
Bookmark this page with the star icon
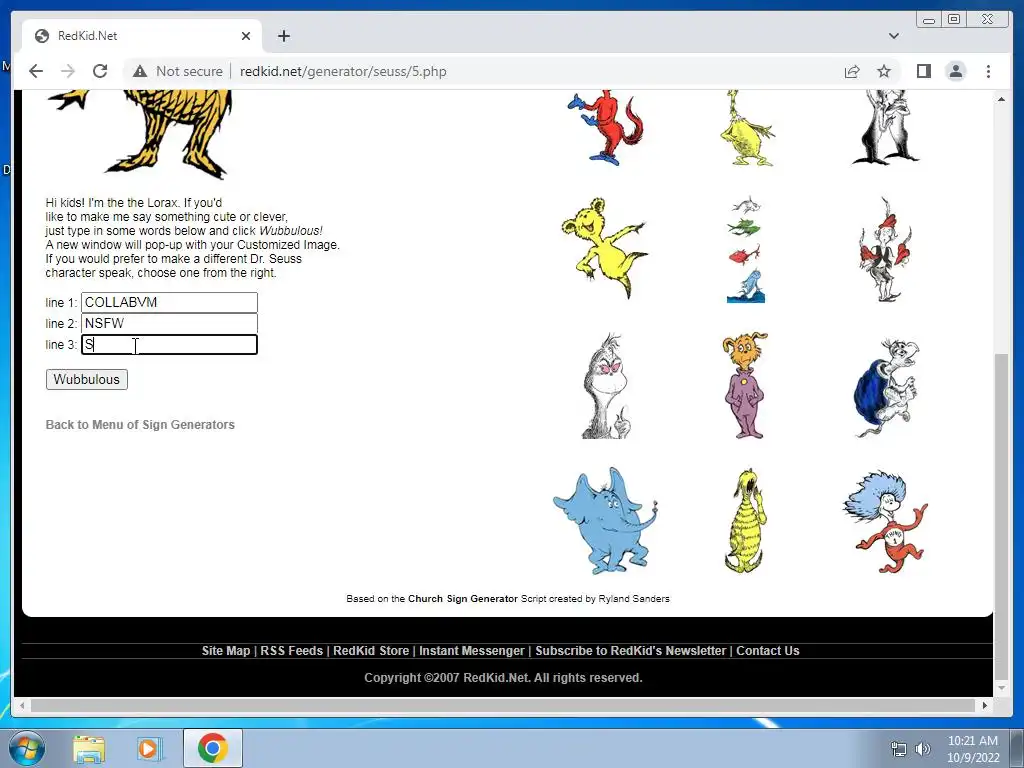coord(884,71)
